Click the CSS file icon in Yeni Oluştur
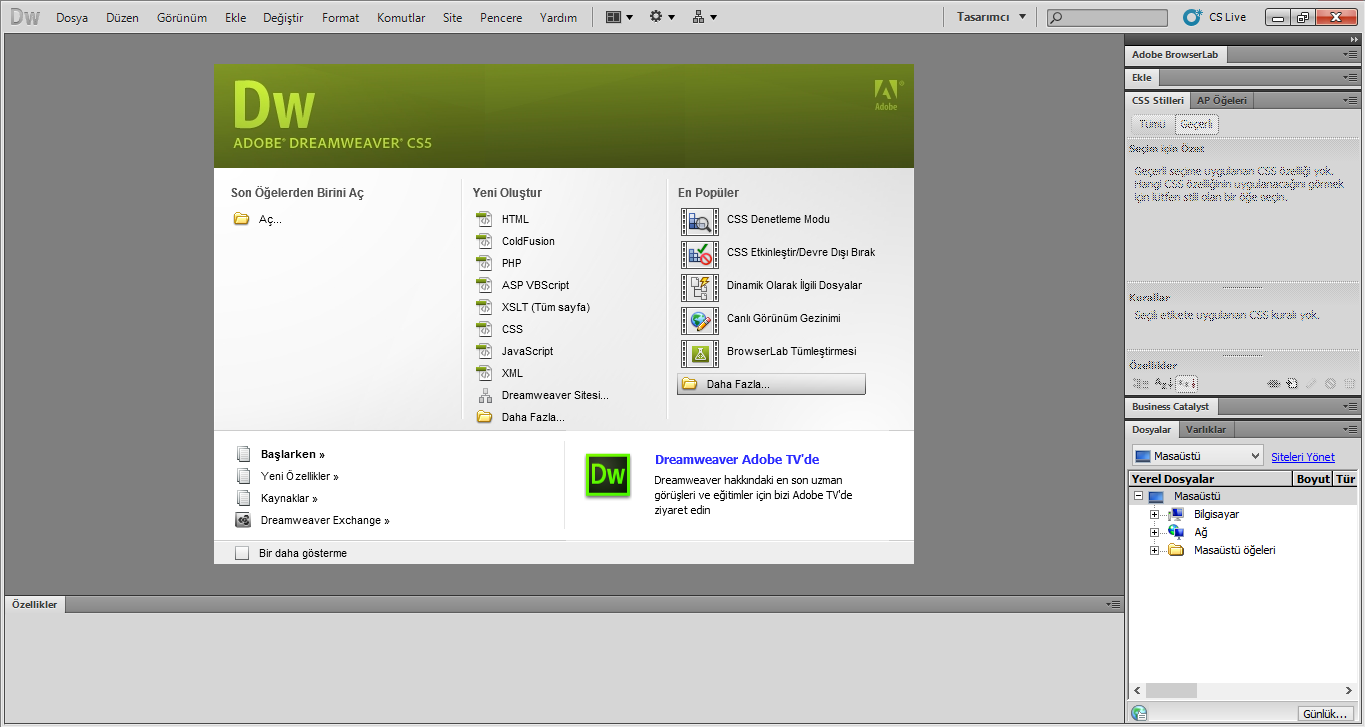The image size is (1365, 727). click(x=485, y=329)
